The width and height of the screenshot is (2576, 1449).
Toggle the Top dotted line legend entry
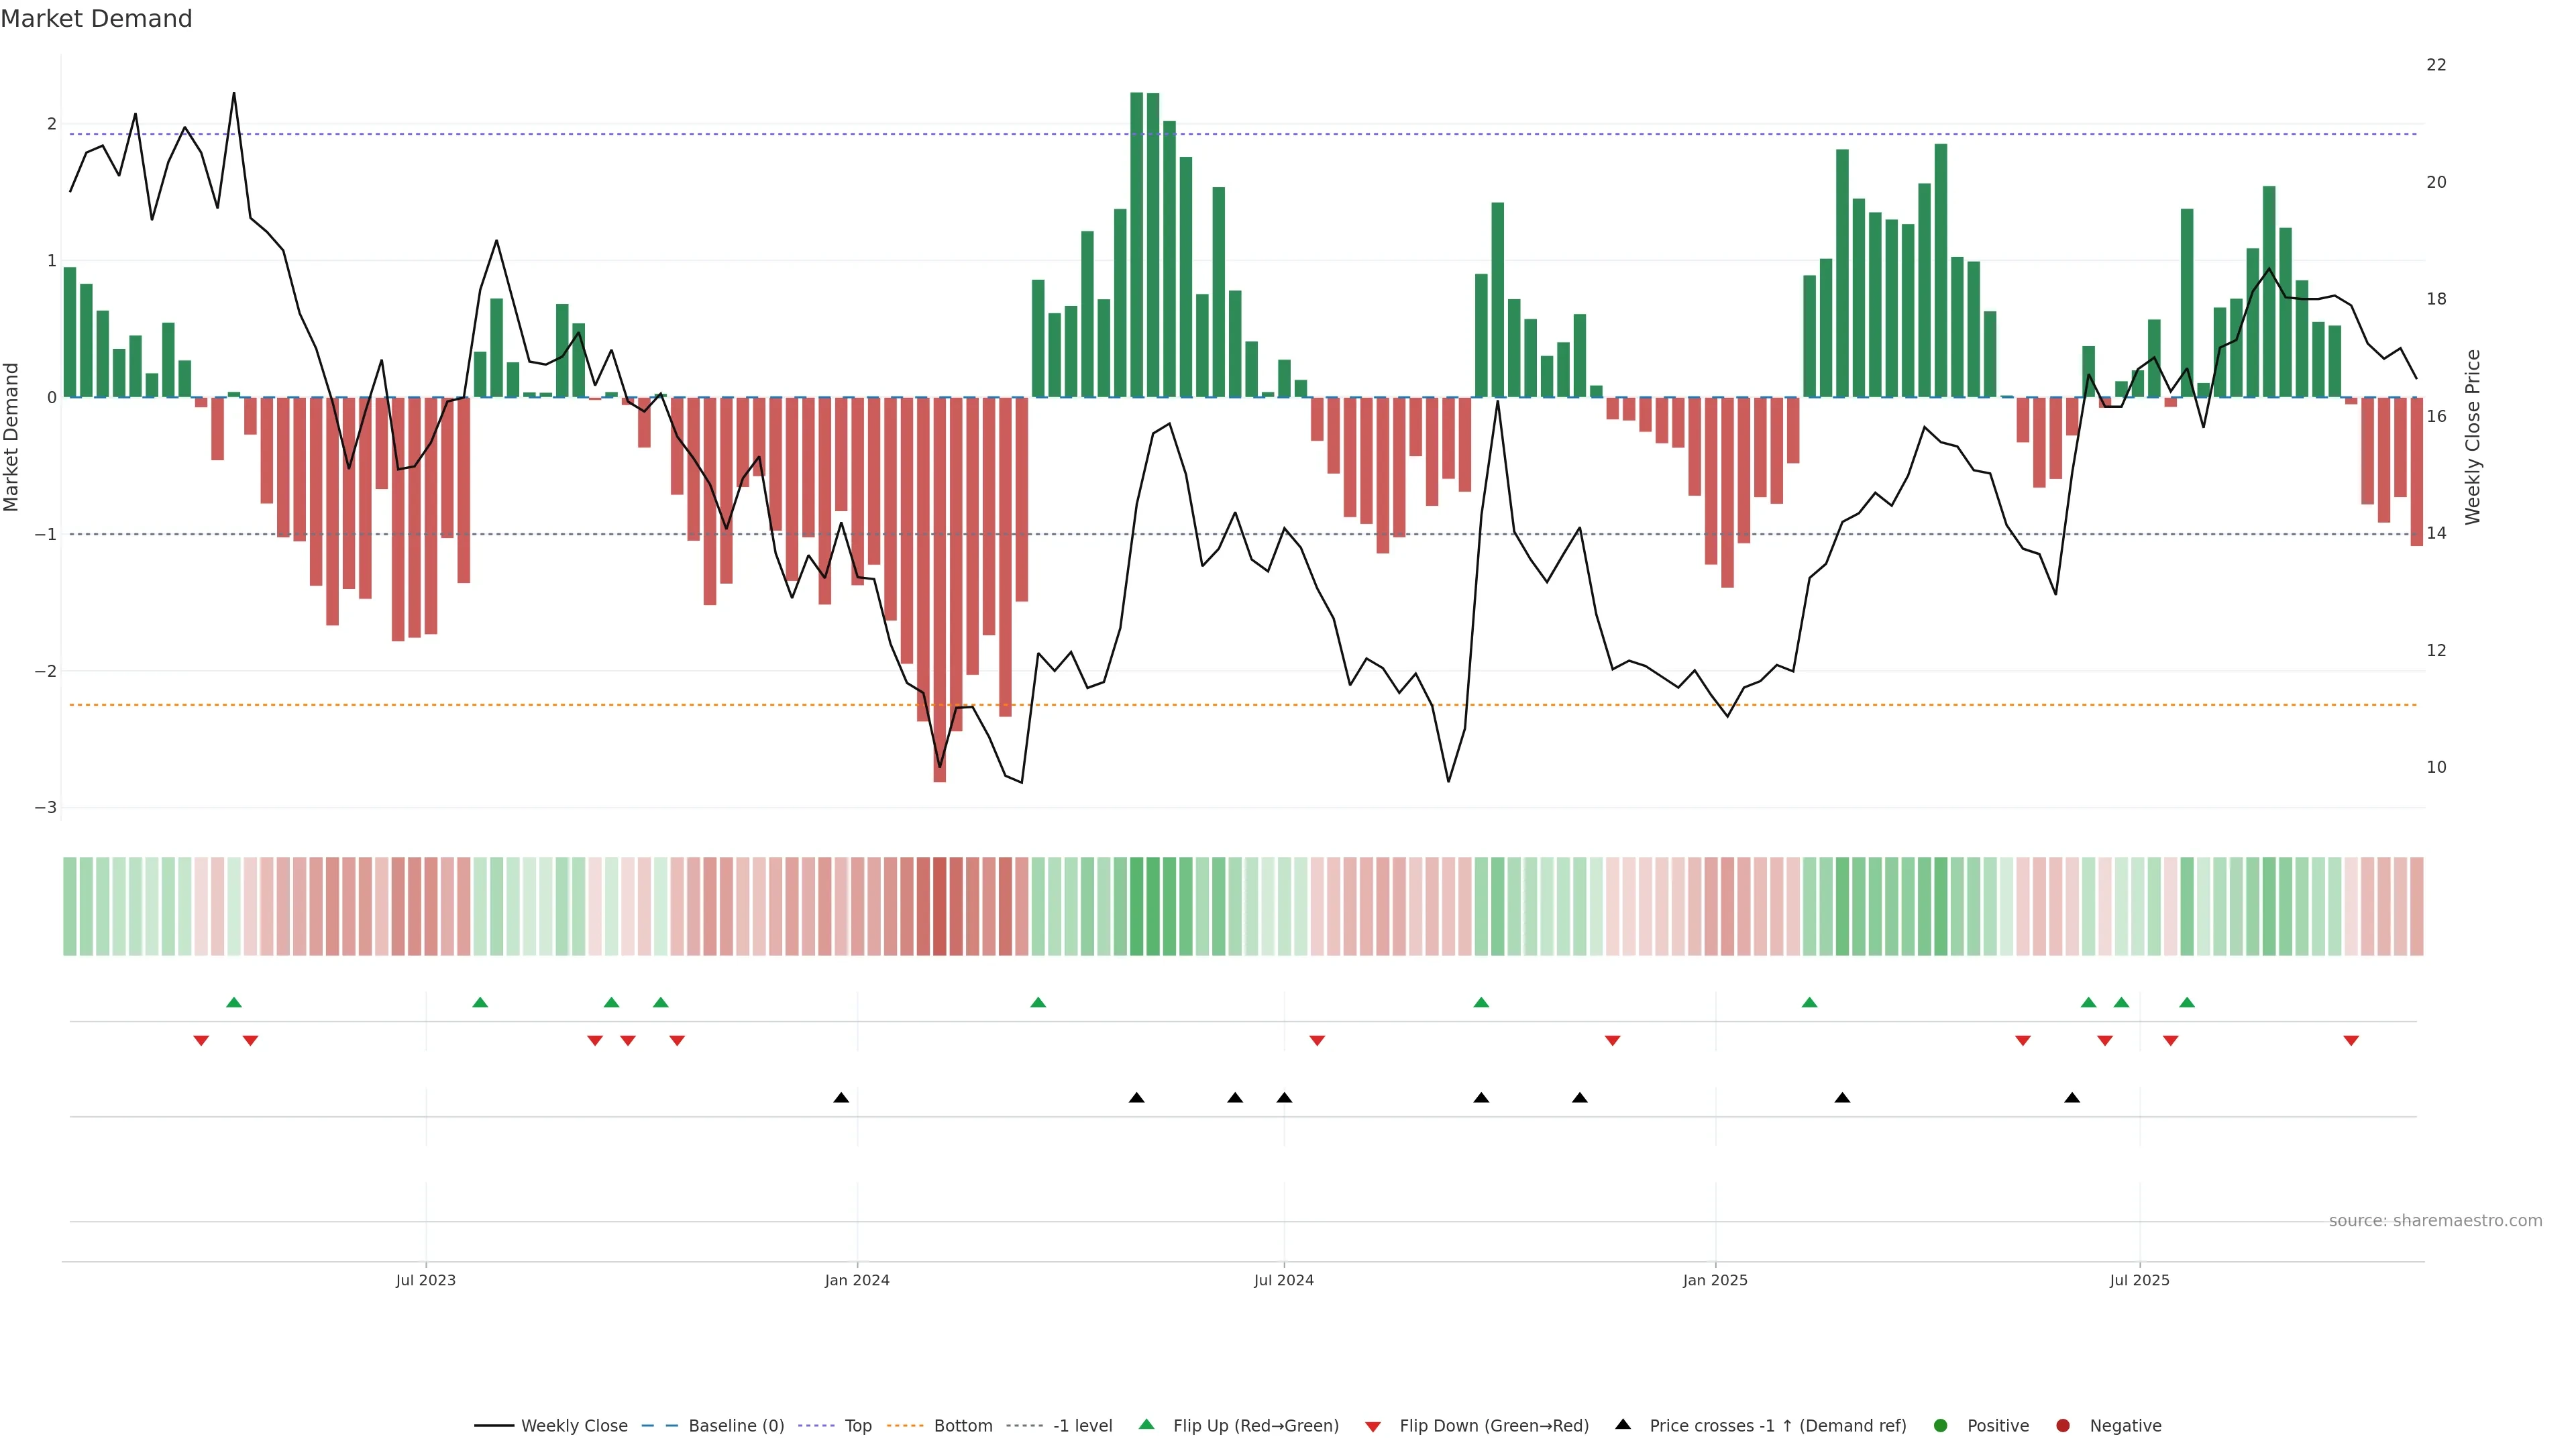[857, 1426]
